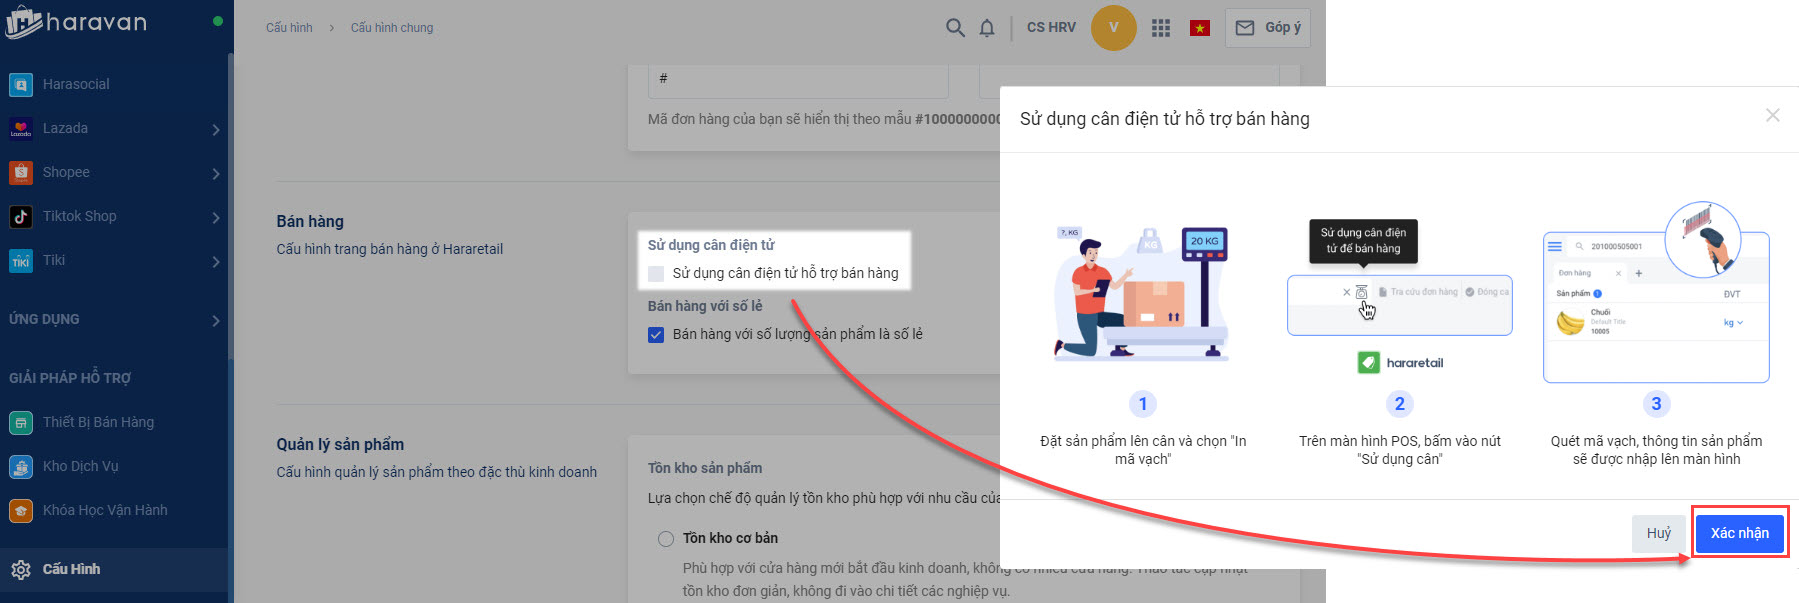Click the green online status dot
This screenshot has height=603, width=1799.
click(218, 21)
